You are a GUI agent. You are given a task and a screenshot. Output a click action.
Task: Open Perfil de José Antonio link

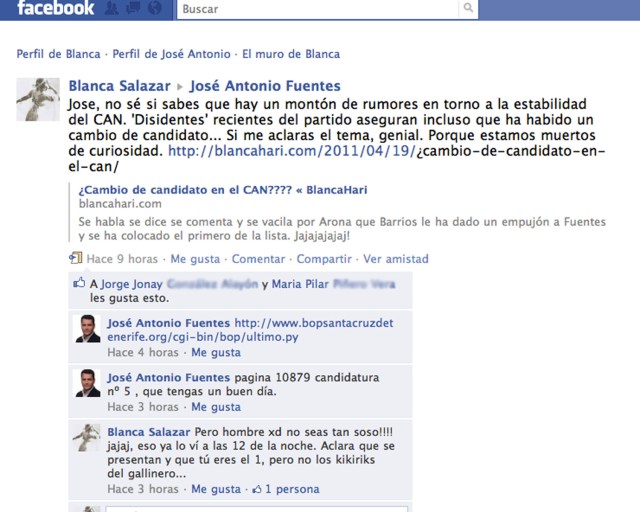(x=171, y=54)
